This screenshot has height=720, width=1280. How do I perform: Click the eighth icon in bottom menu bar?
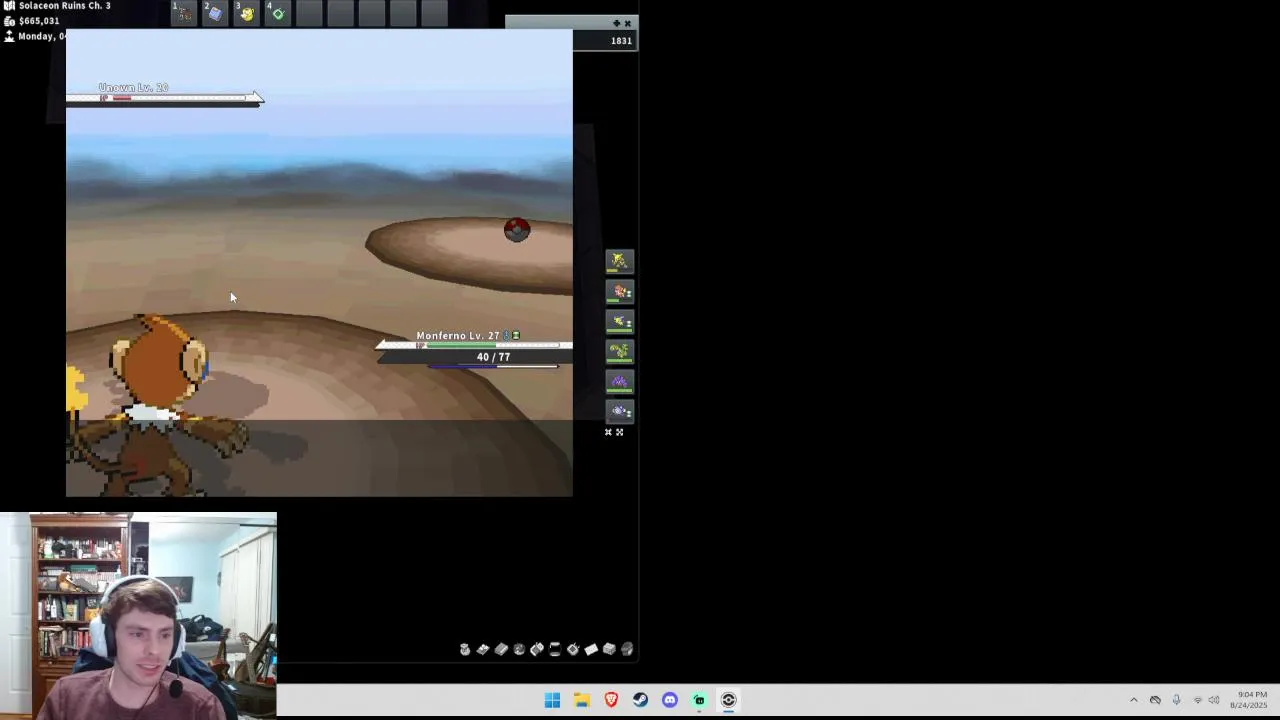(x=591, y=649)
